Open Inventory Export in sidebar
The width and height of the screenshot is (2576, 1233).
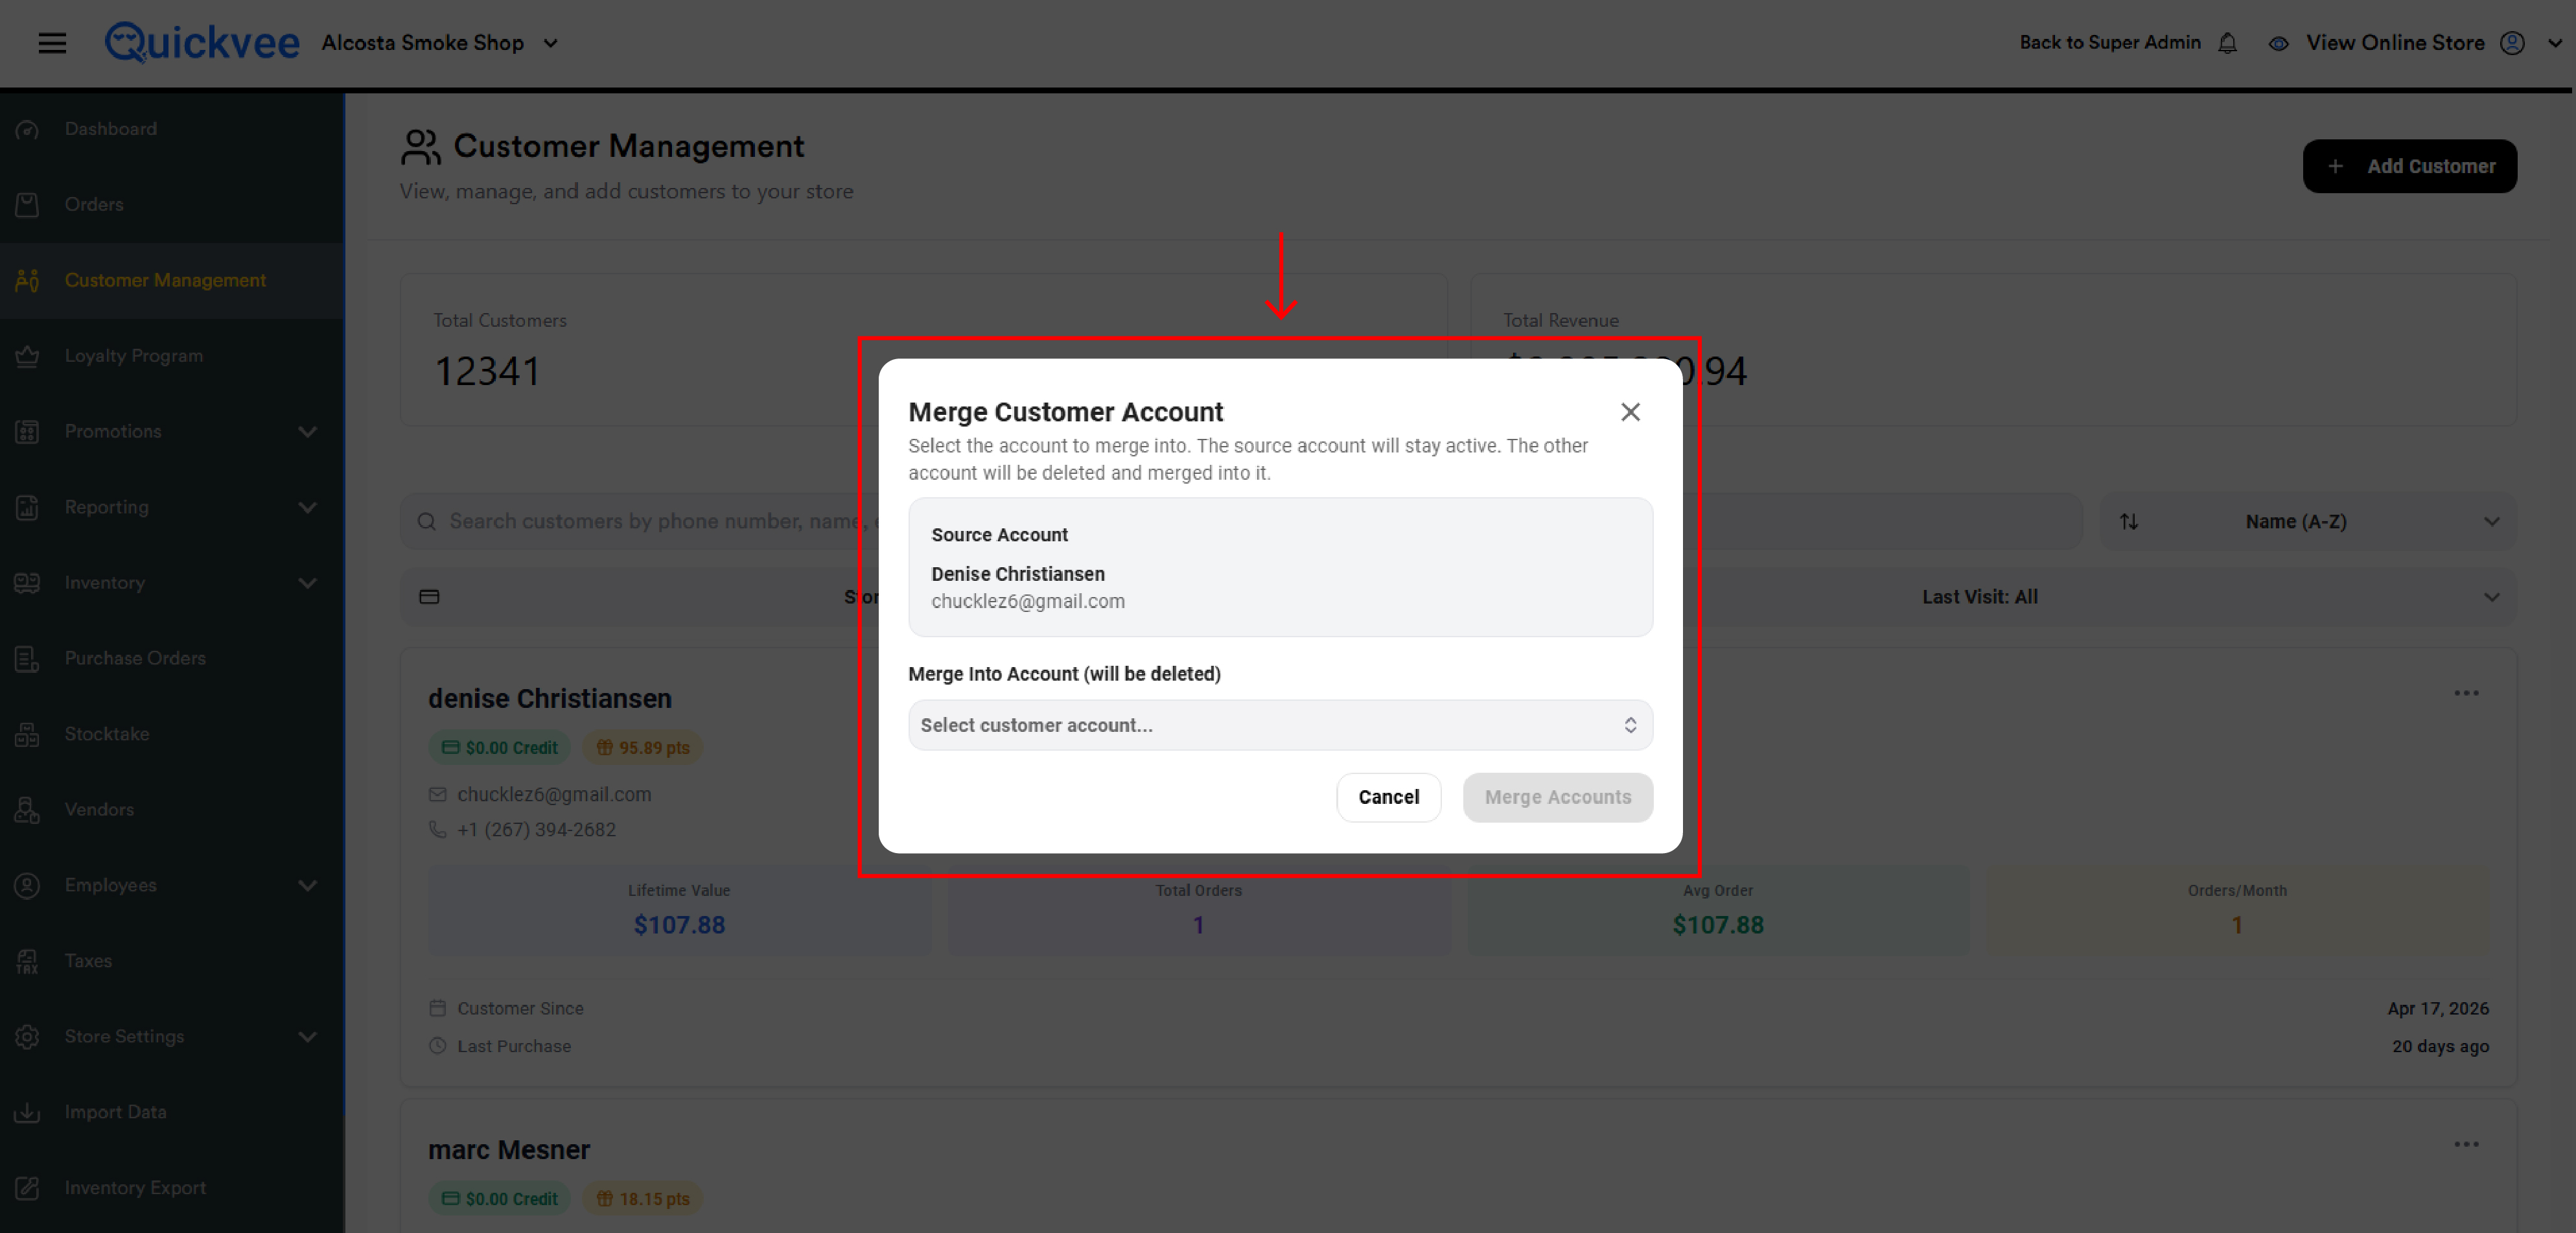(135, 1188)
